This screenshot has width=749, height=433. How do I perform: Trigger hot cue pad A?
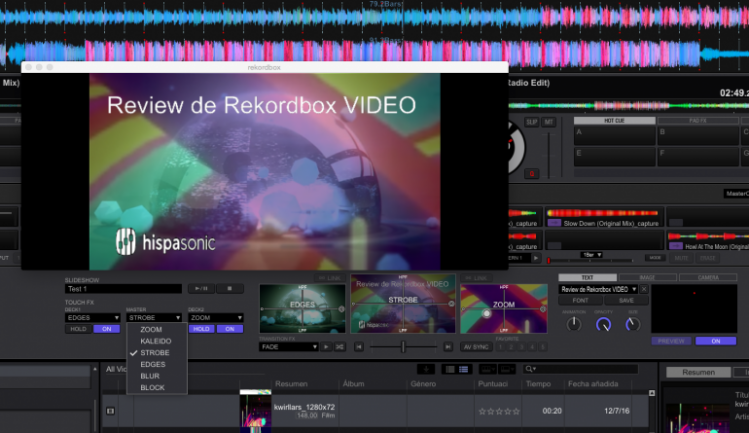[x=614, y=136]
